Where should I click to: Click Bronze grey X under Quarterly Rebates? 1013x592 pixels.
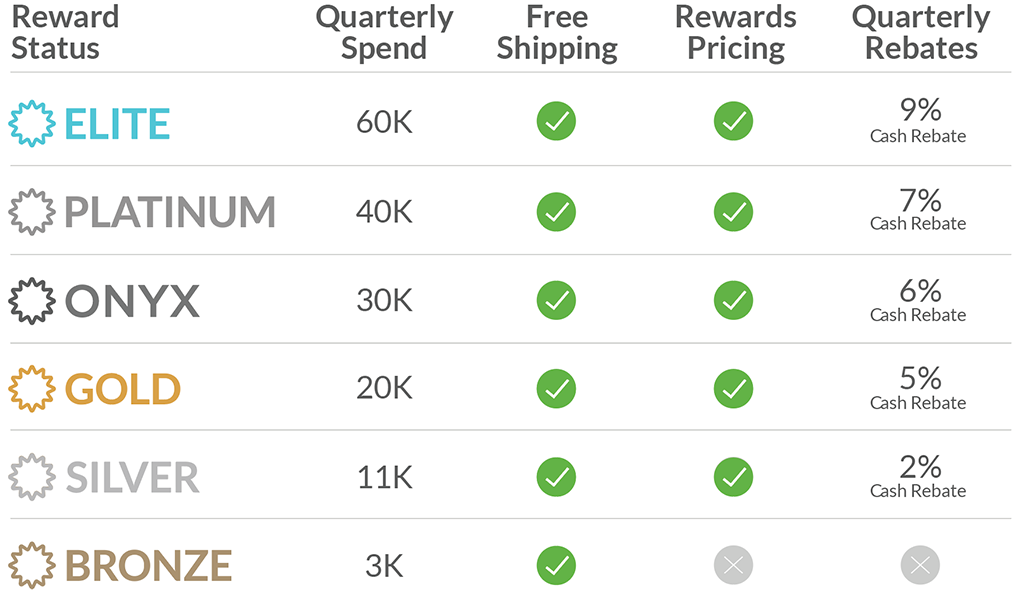pyautogui.click(x=920, y=566)
